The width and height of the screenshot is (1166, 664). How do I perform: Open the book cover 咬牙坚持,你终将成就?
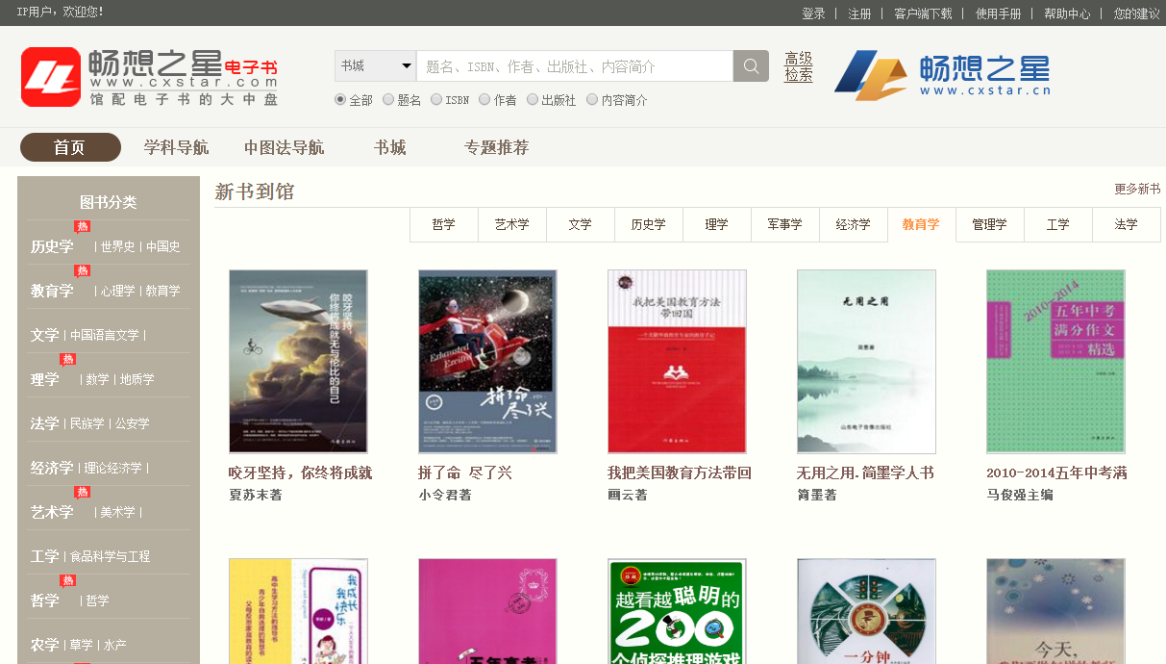point(298,361)
